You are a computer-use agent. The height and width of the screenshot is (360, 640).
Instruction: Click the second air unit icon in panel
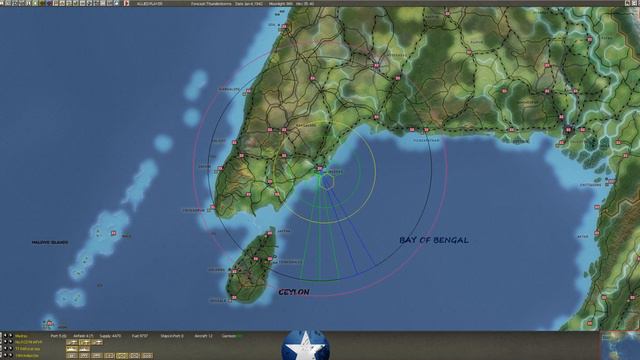tap(84, 342)
